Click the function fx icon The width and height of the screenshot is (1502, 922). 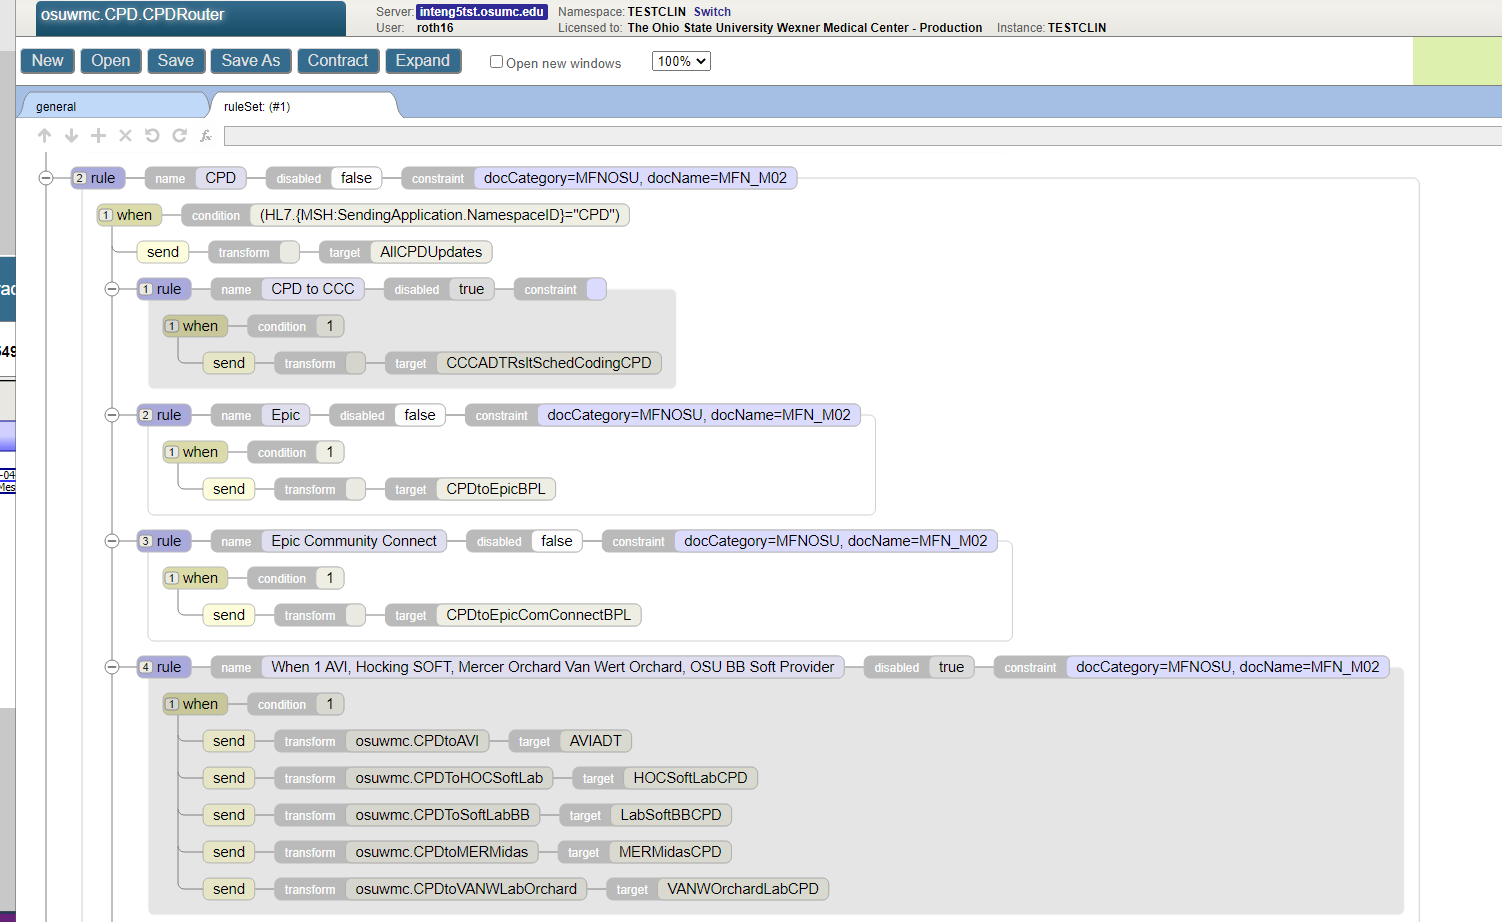(206, 136)
